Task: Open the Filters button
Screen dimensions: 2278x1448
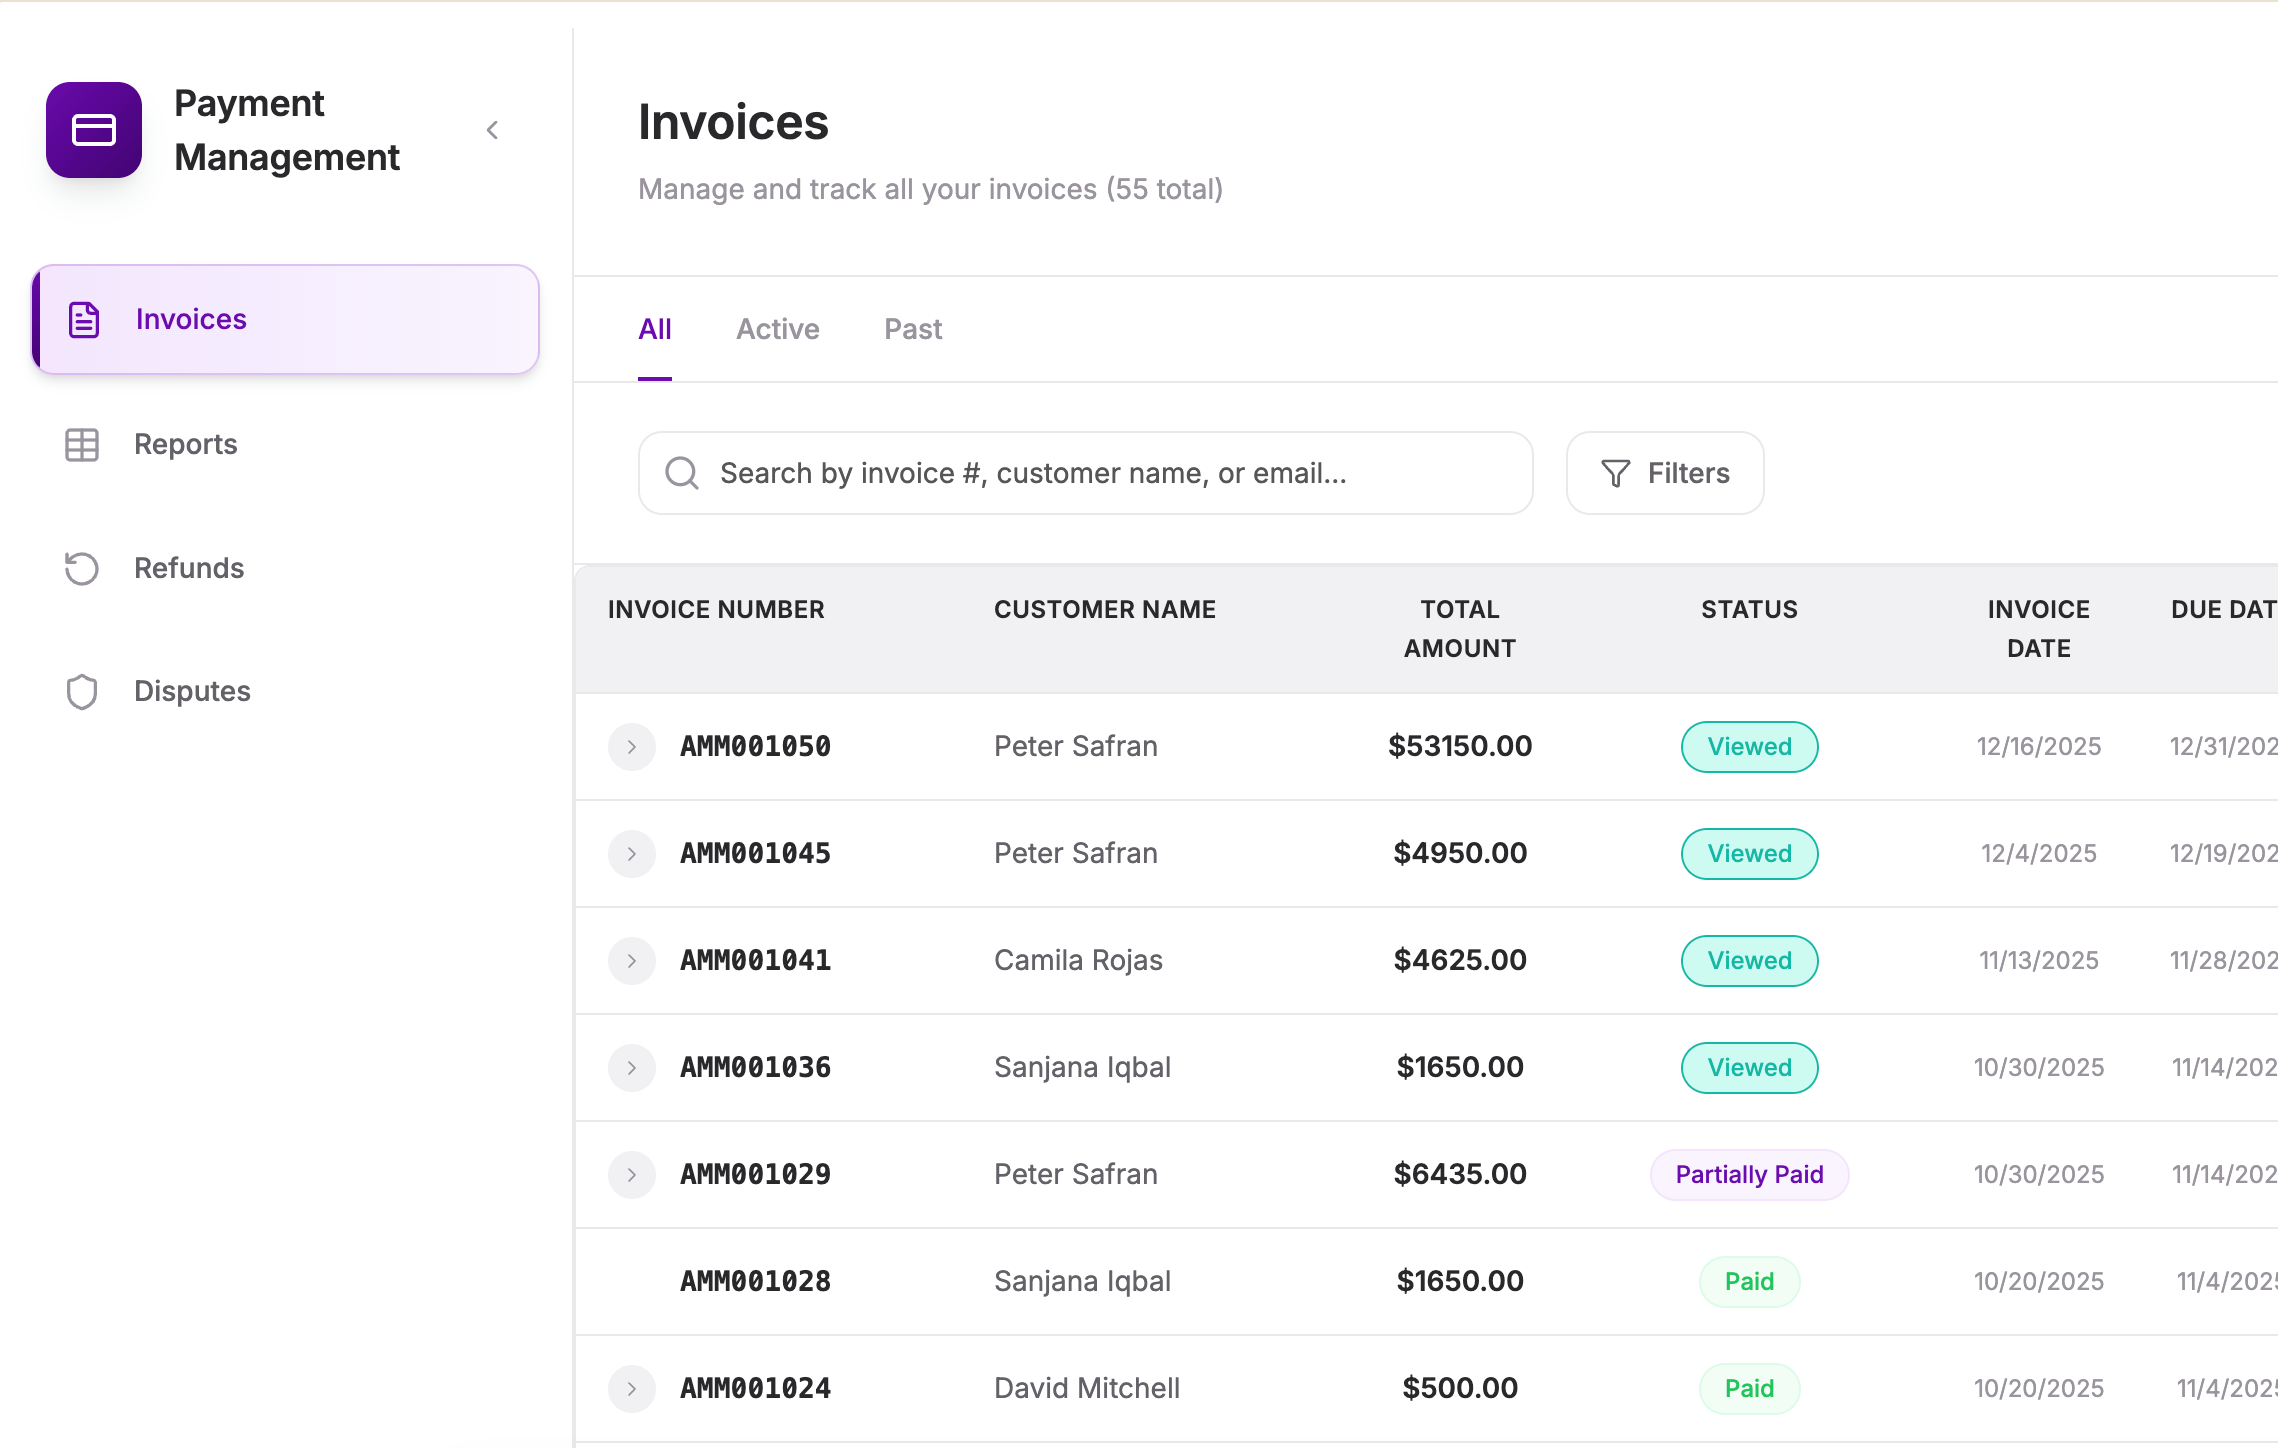Action: tap(1665, 474)
